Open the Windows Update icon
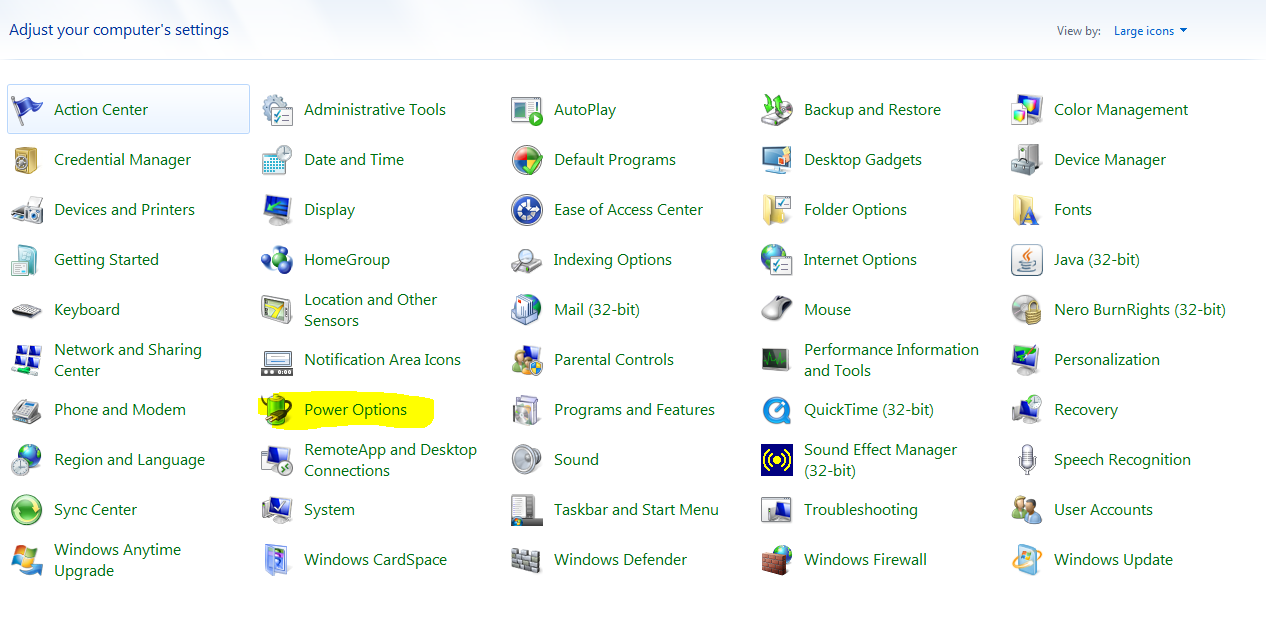 click(x=1027, y=559)
